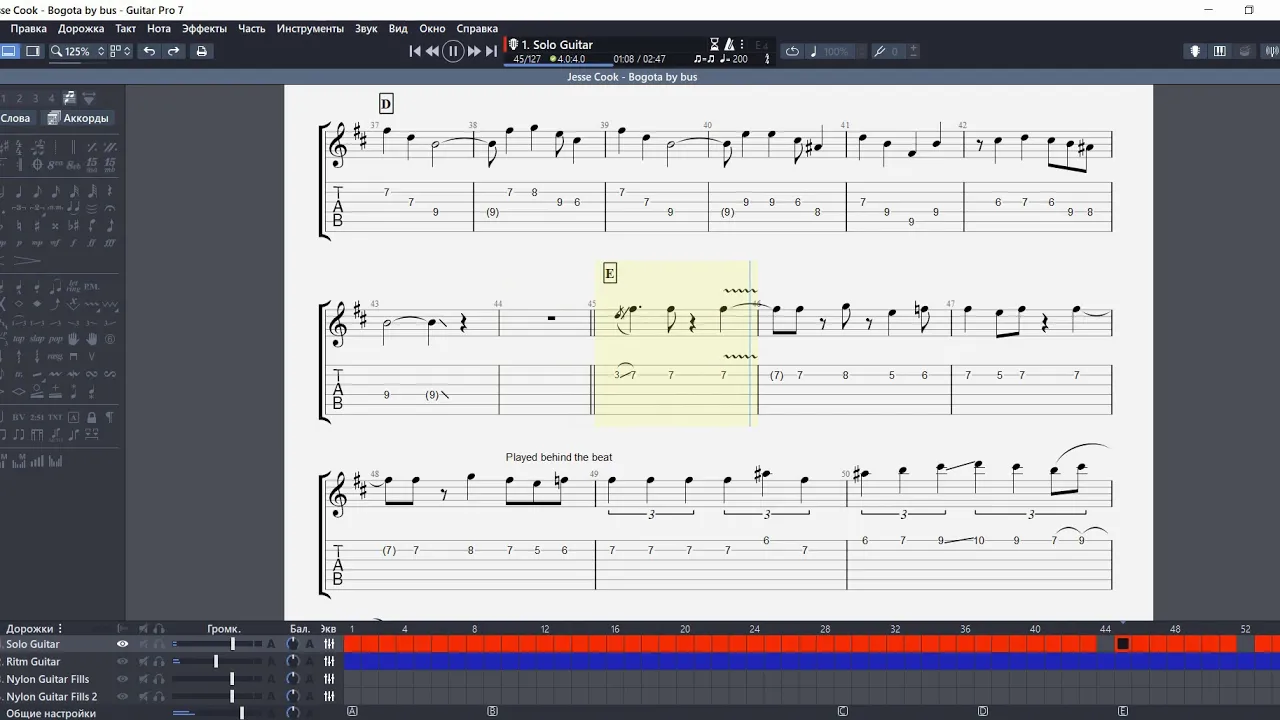
Task: Click section marker D in the score
Action: (386, 104)
